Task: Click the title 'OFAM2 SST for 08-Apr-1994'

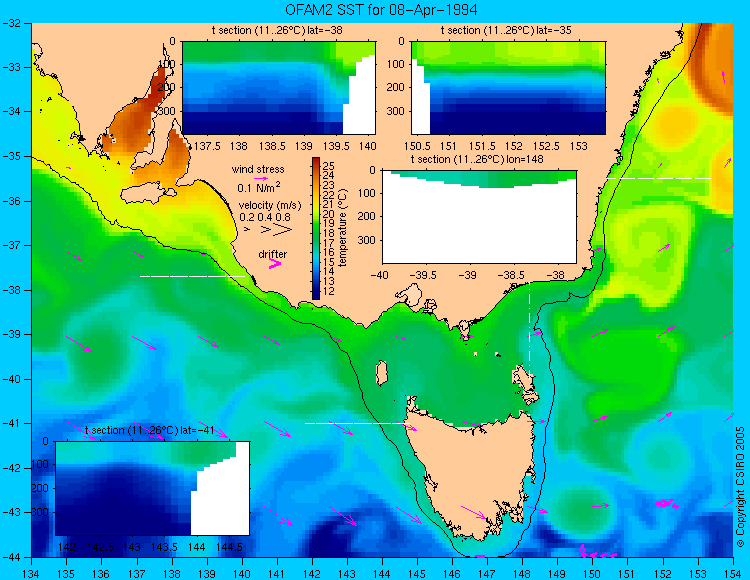Action: 381,9
